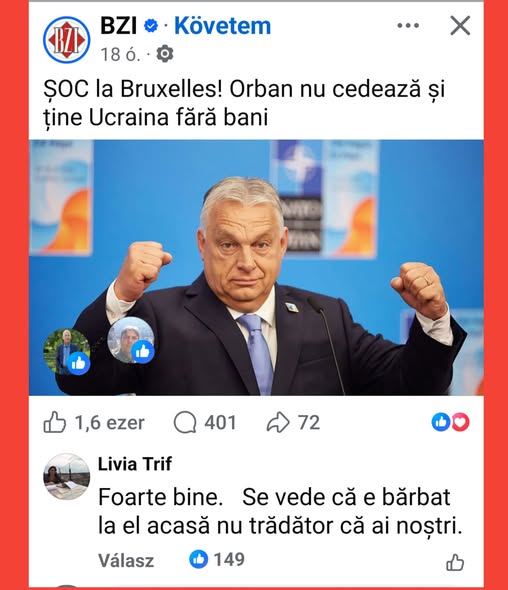The height and width of the screenshot is (590, 508).
Task: Open the three-dot post options menu
Action: point(408,26)
